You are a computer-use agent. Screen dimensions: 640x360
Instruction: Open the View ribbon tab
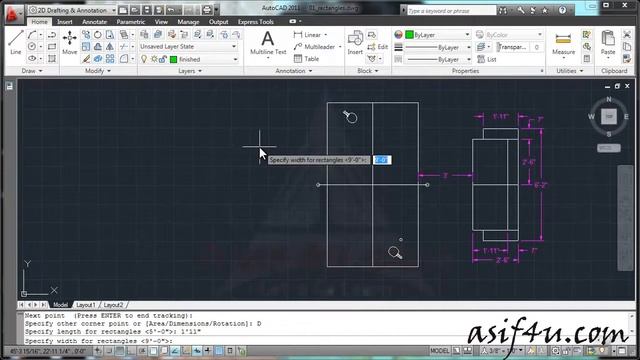click(x=161, y=22)
